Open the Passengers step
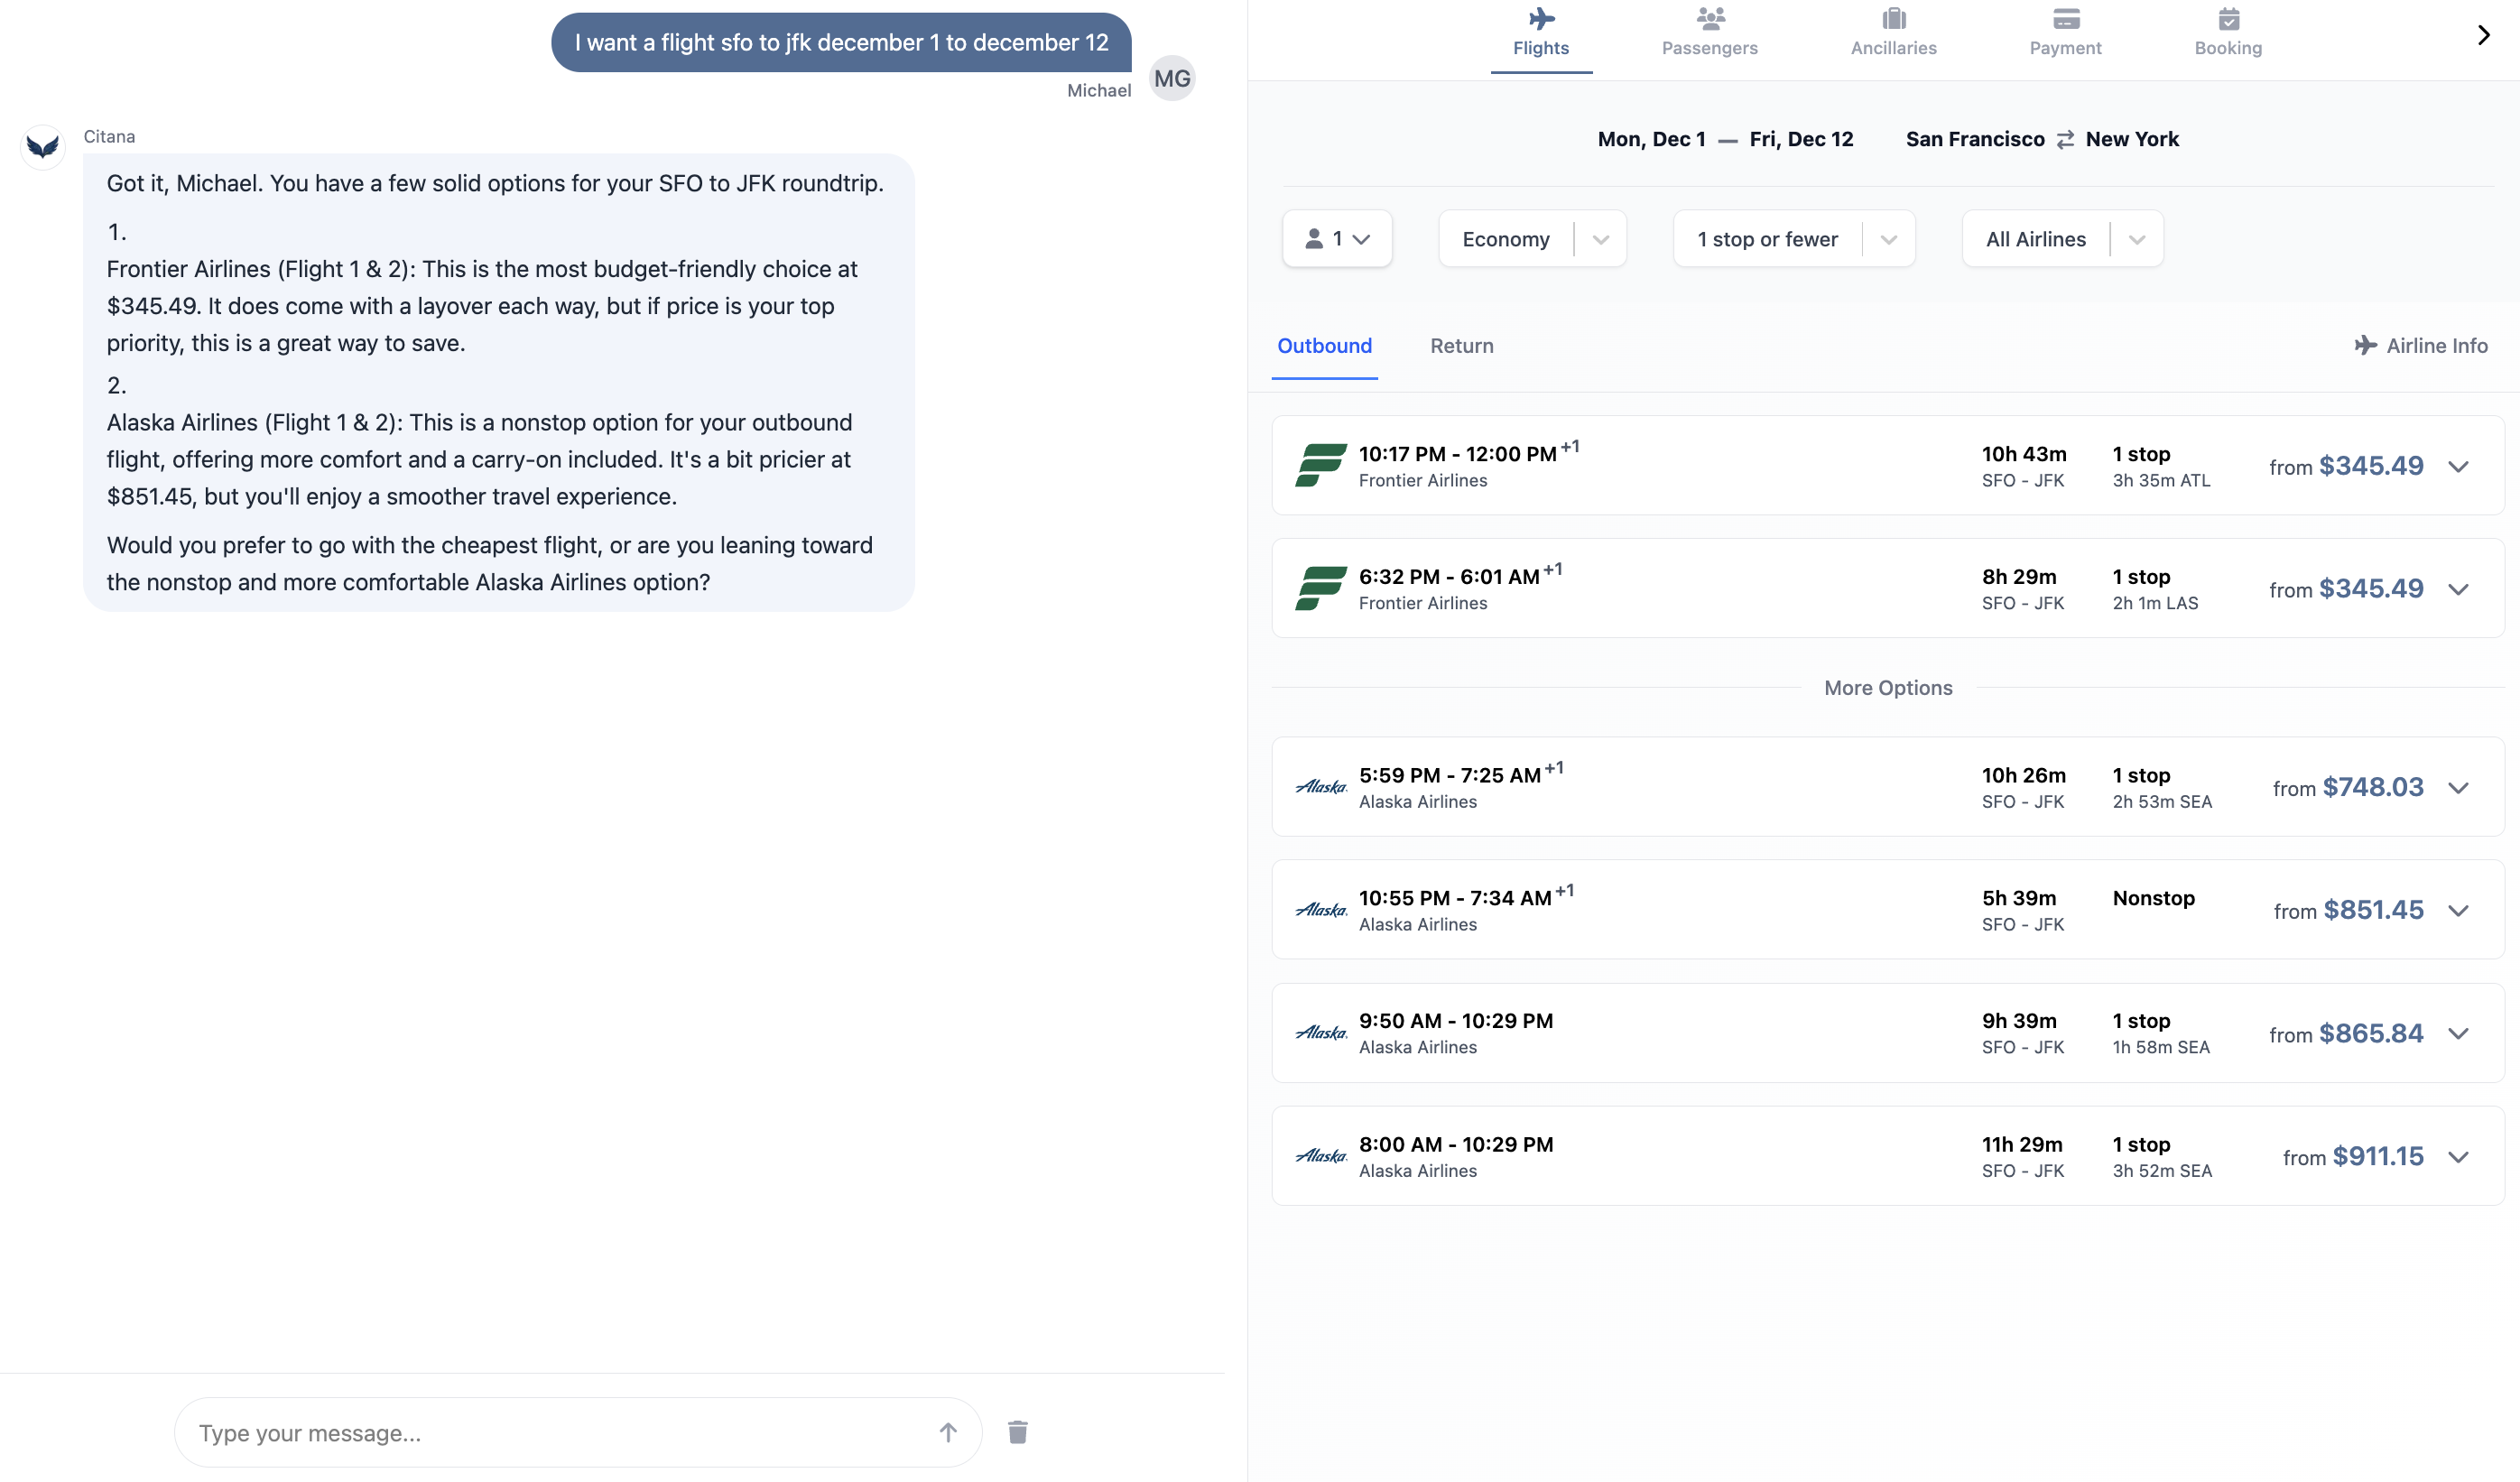 pos(1709,32)
